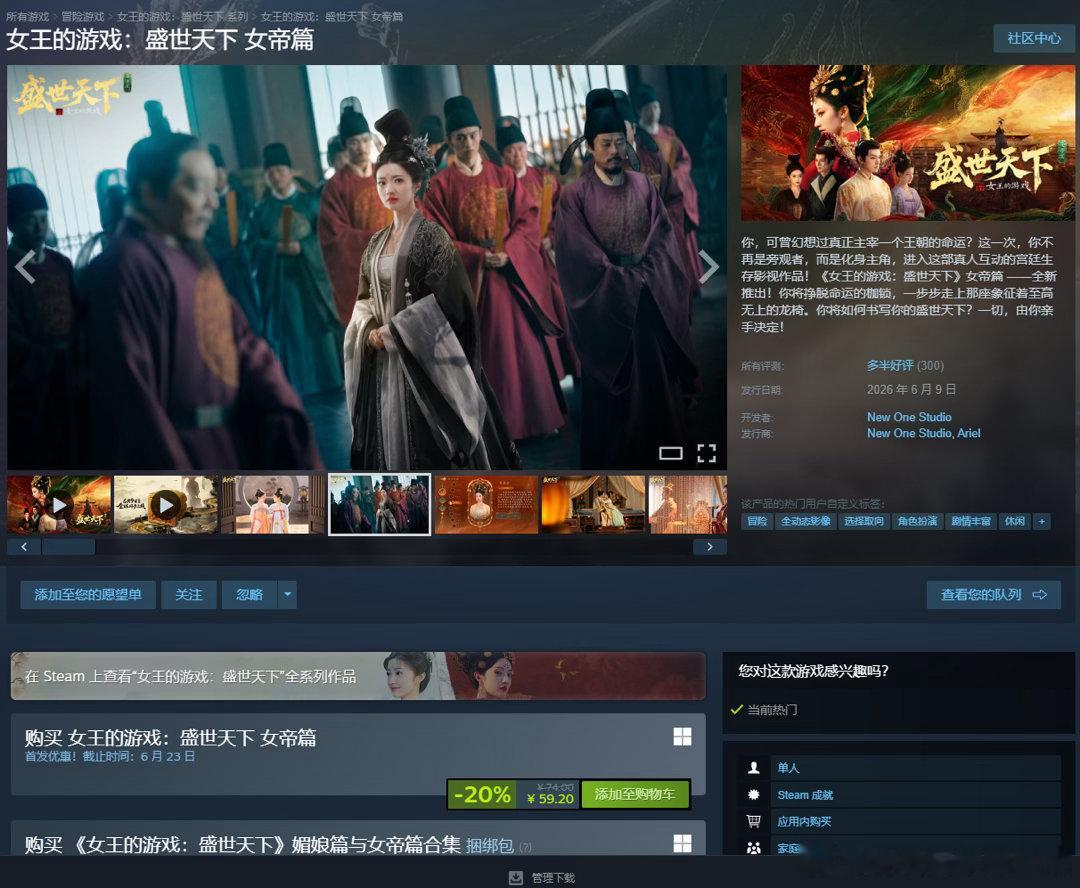Toggle theater mode rectangle icon
The width and height of the screenshot is (1080, 888).
tap(670, 453)
